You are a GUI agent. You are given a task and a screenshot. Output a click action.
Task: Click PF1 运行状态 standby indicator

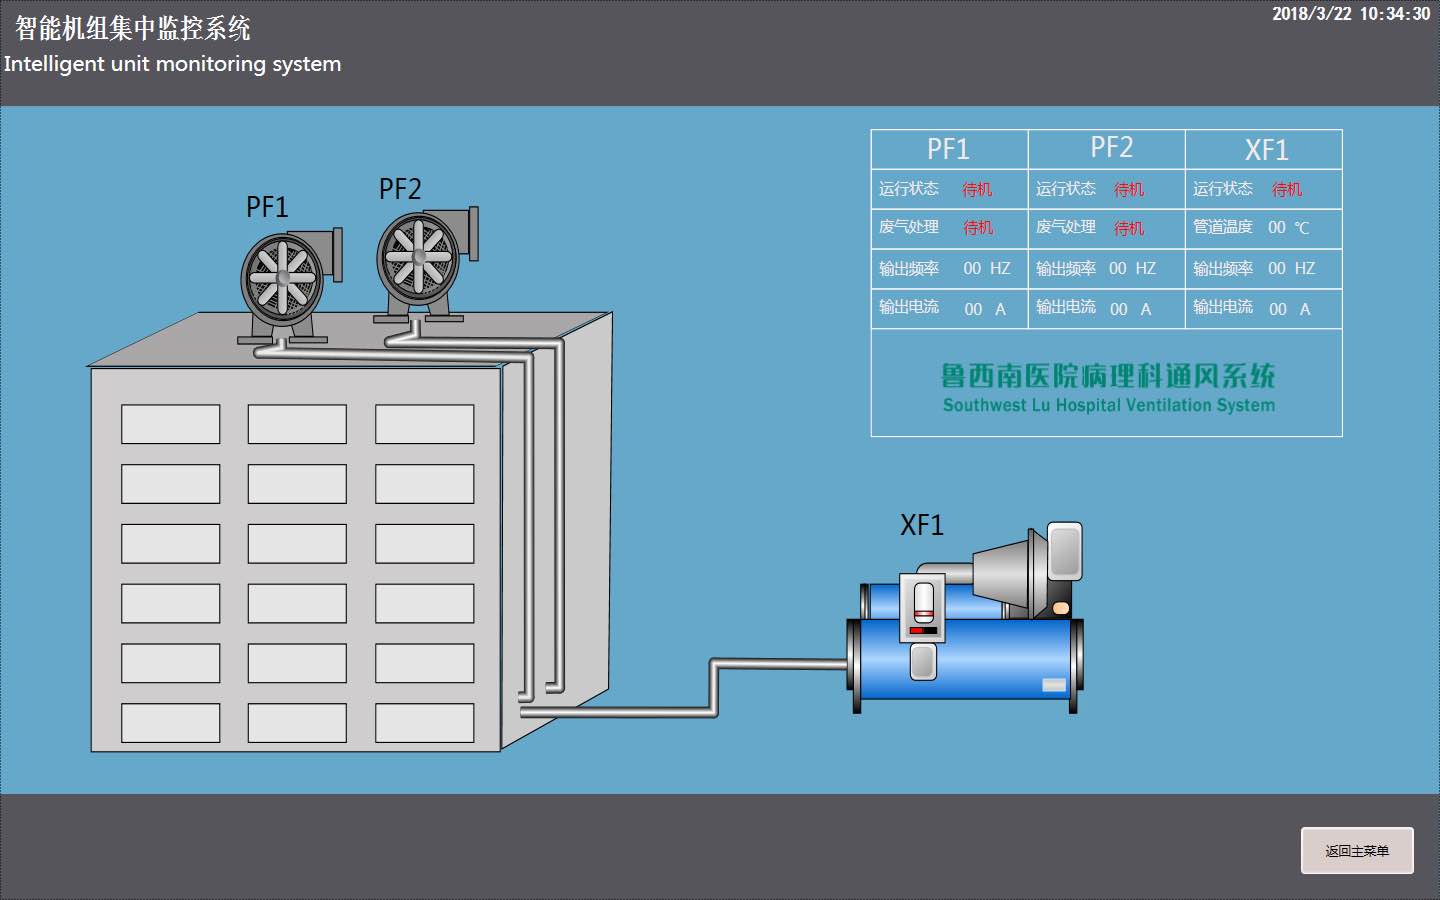click(x=977, y=189)
